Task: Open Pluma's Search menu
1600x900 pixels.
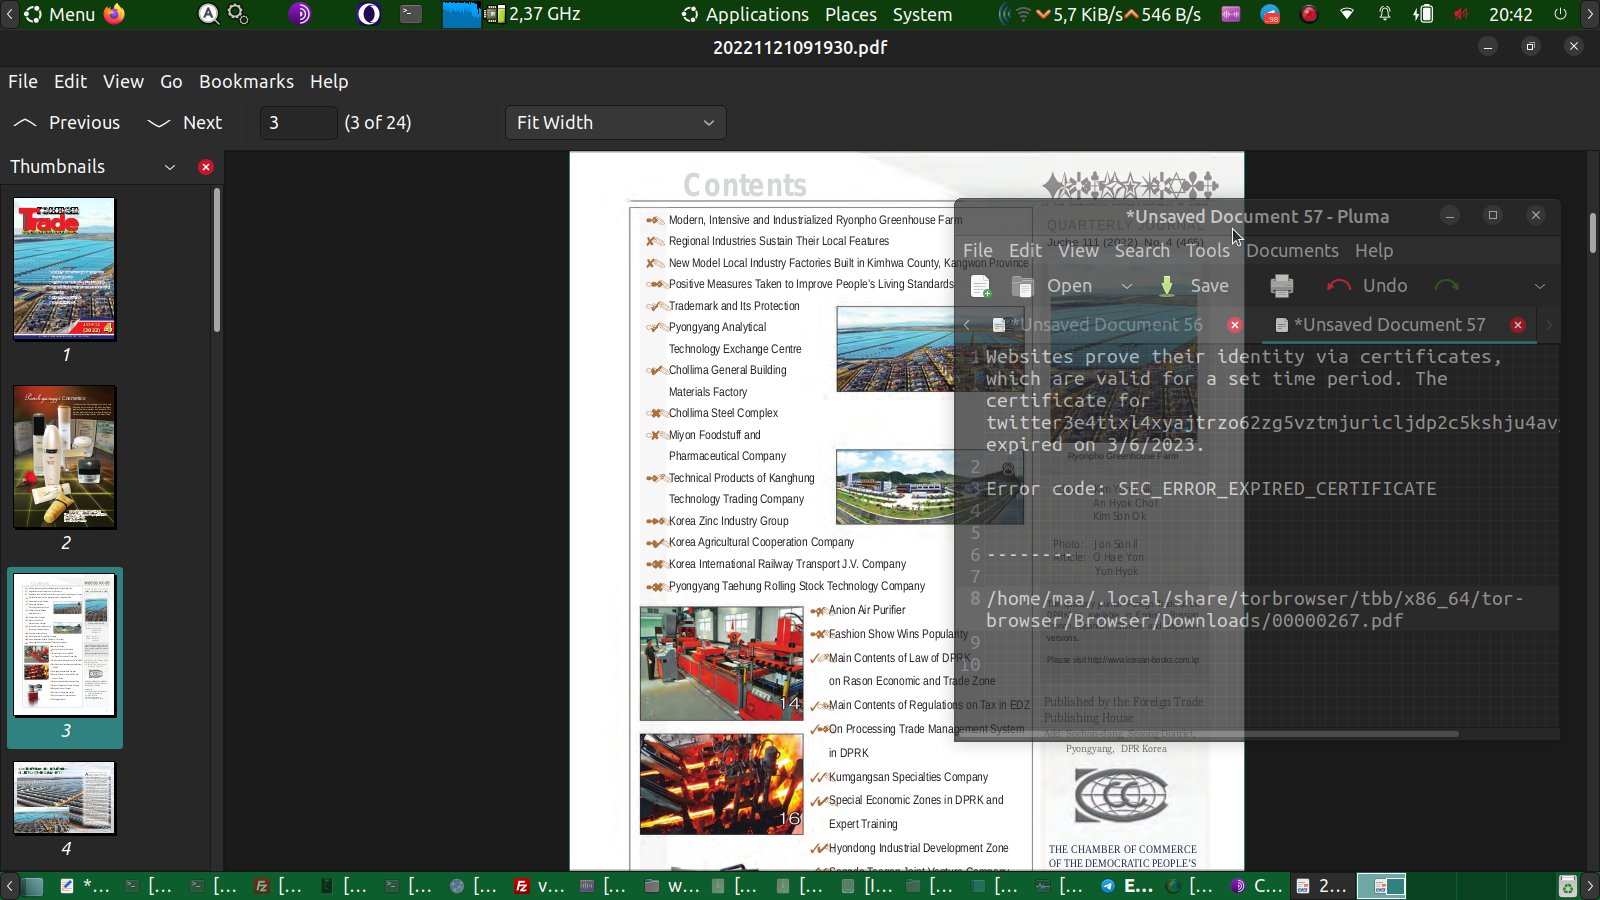Action: tap(1142, 251)
